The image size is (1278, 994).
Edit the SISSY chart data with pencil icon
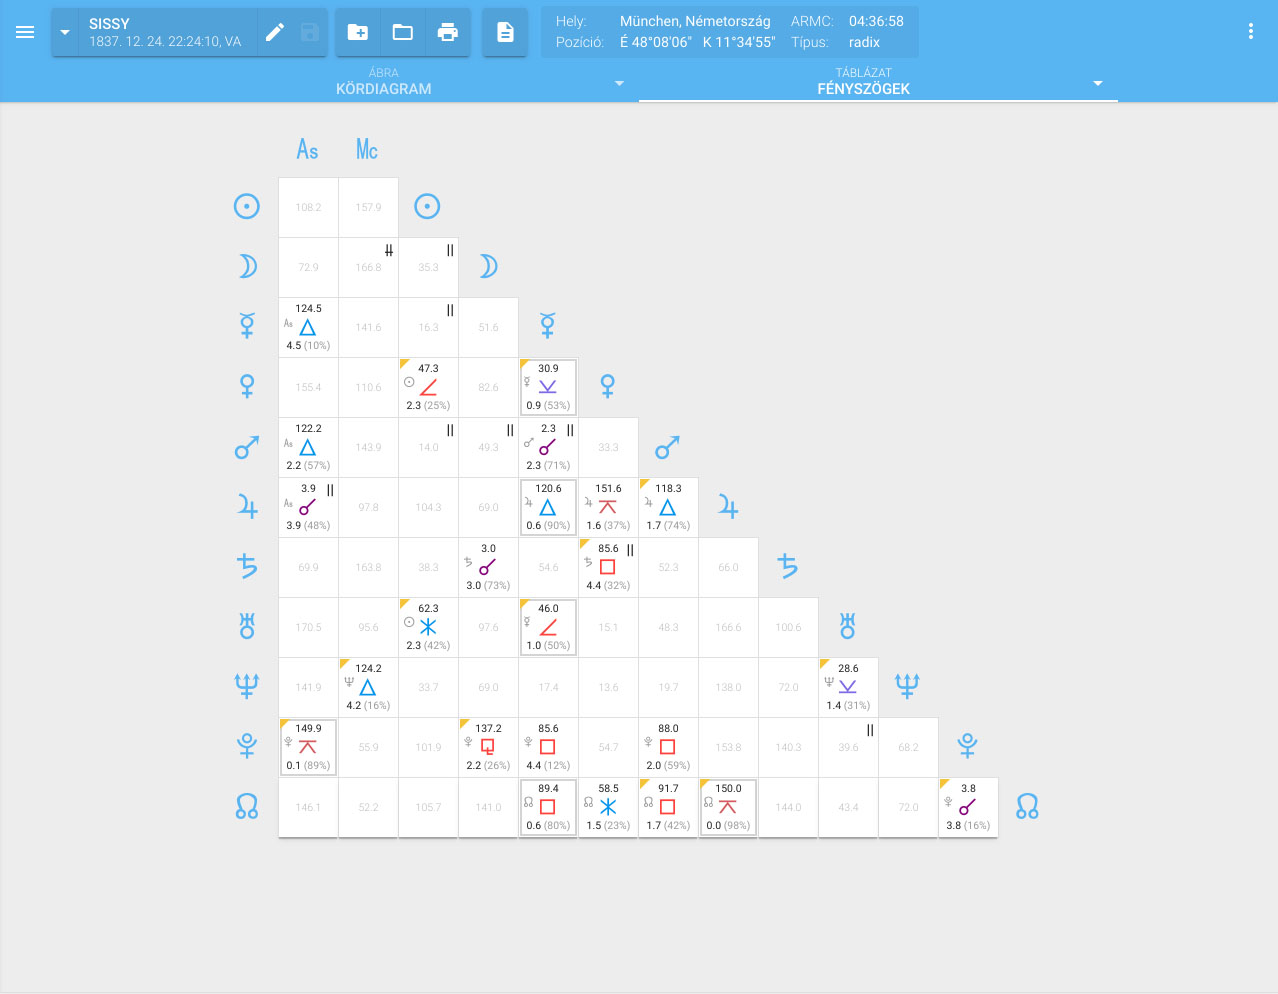pos(275,32)
